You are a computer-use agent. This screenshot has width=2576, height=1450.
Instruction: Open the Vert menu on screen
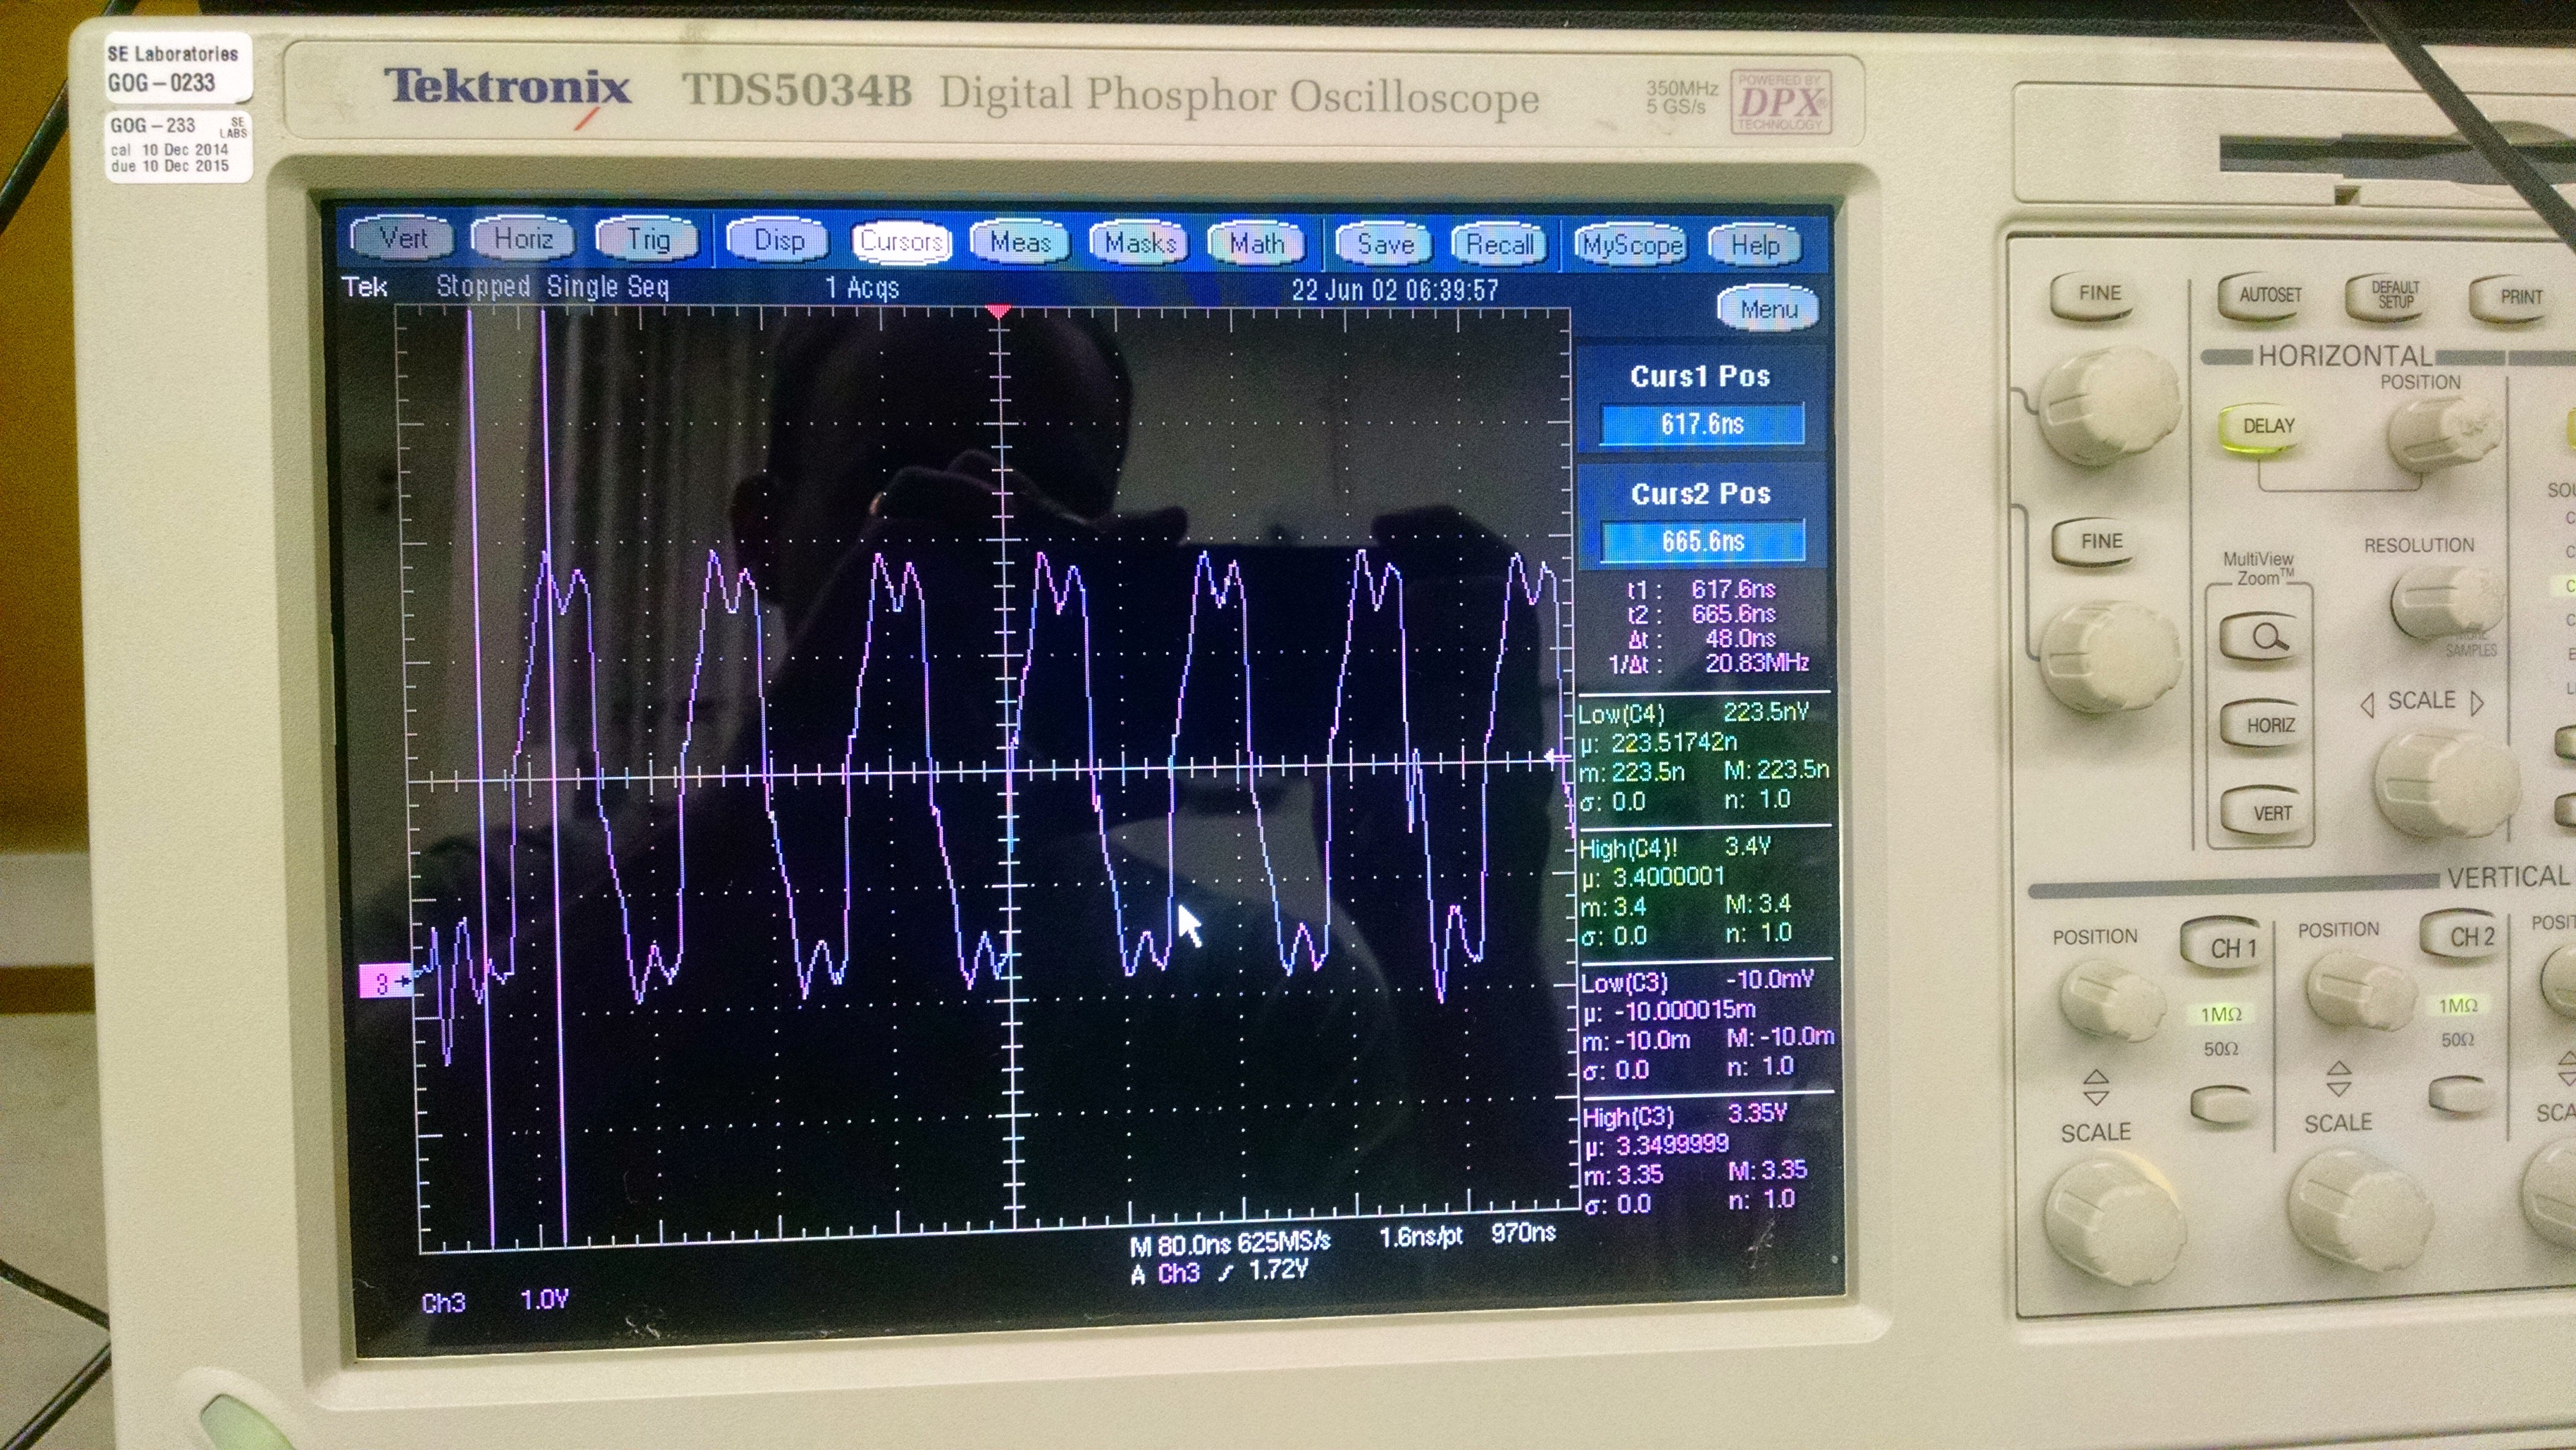[x=403, y=239]
